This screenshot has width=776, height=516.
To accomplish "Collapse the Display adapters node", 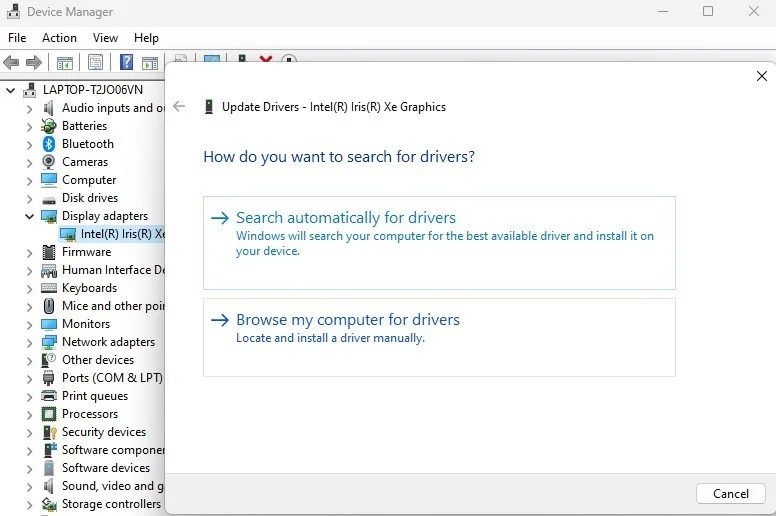I will (x=29, y=216).
